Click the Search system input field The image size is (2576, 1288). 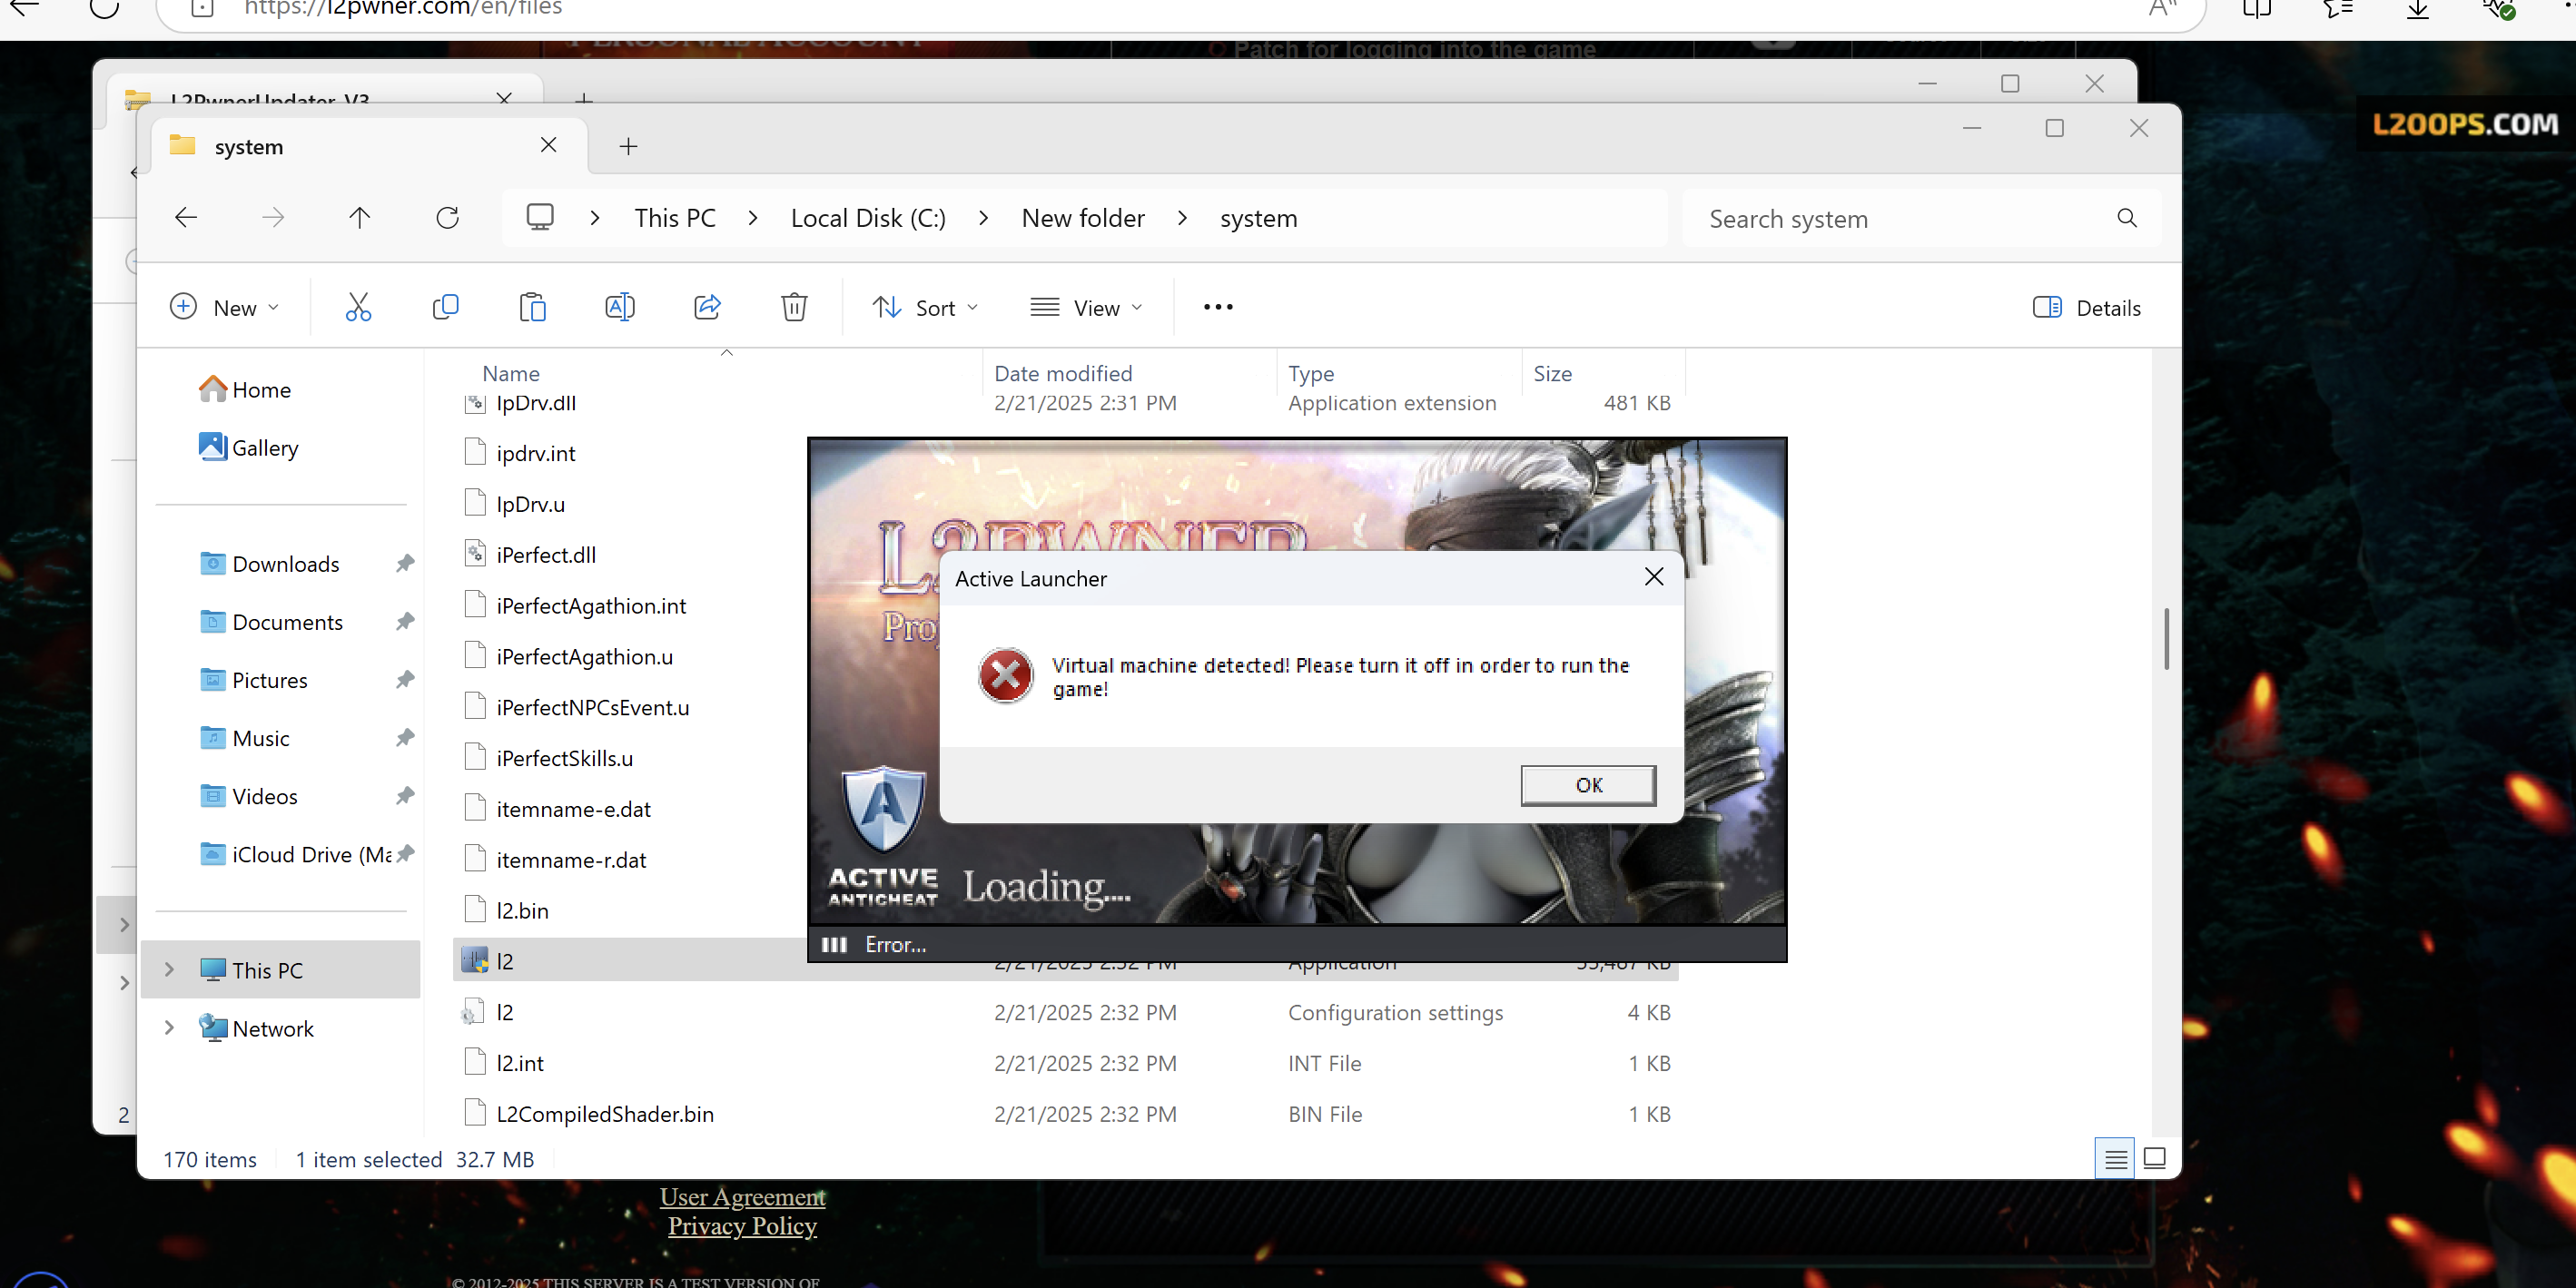click(x=1900, y=219)
